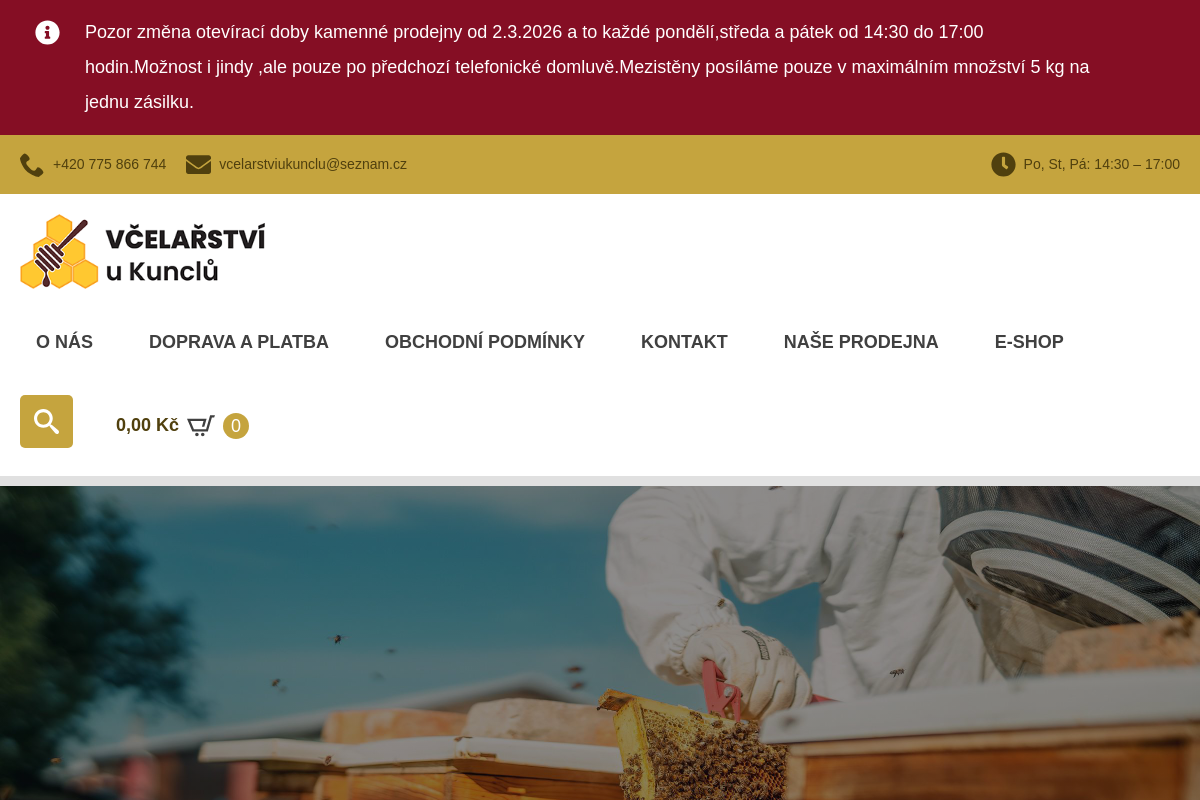Click the clock icon beside opening hours
The width and height of the screenshot is (1200, 800).
point(1003,164)
